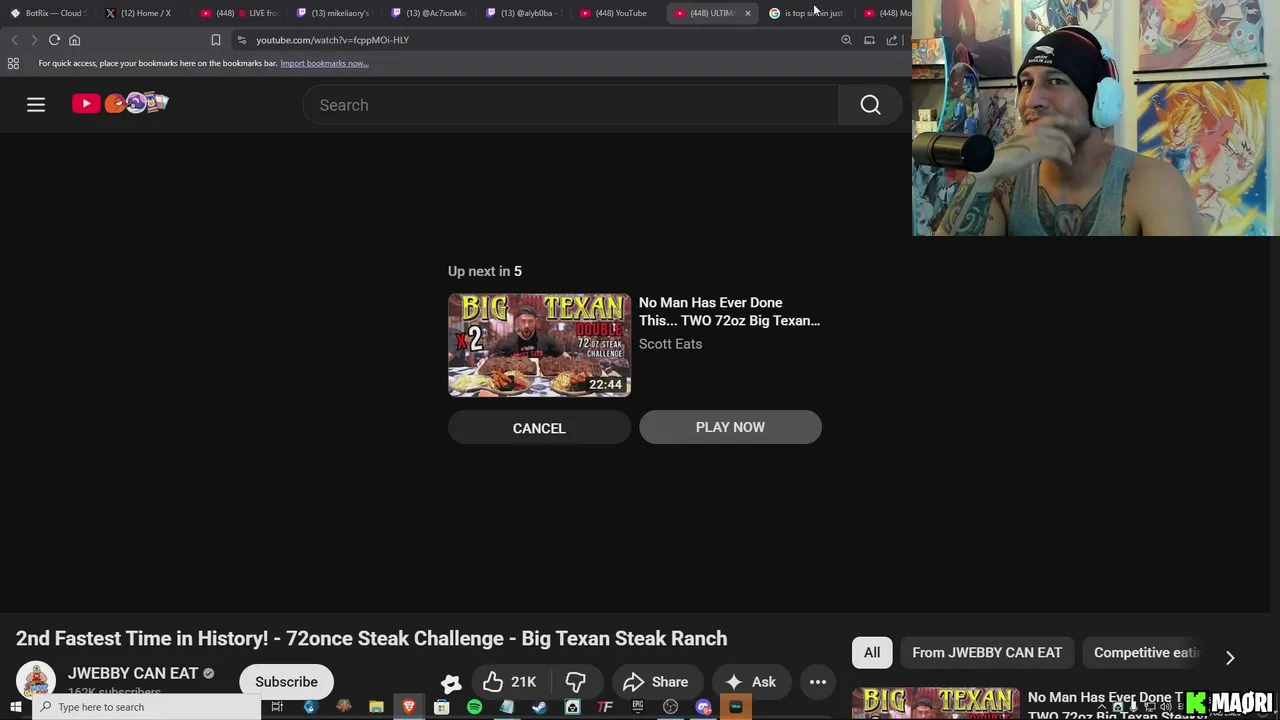Open the Ask AI button
The height and width of the screenshot is (720, 1280).
pos(750,682)
